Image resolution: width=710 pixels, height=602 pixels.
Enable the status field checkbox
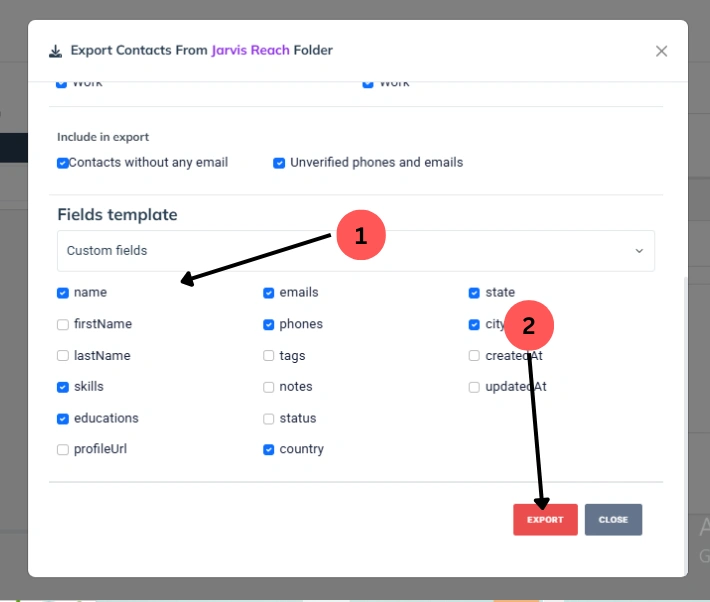click(269, 419)
